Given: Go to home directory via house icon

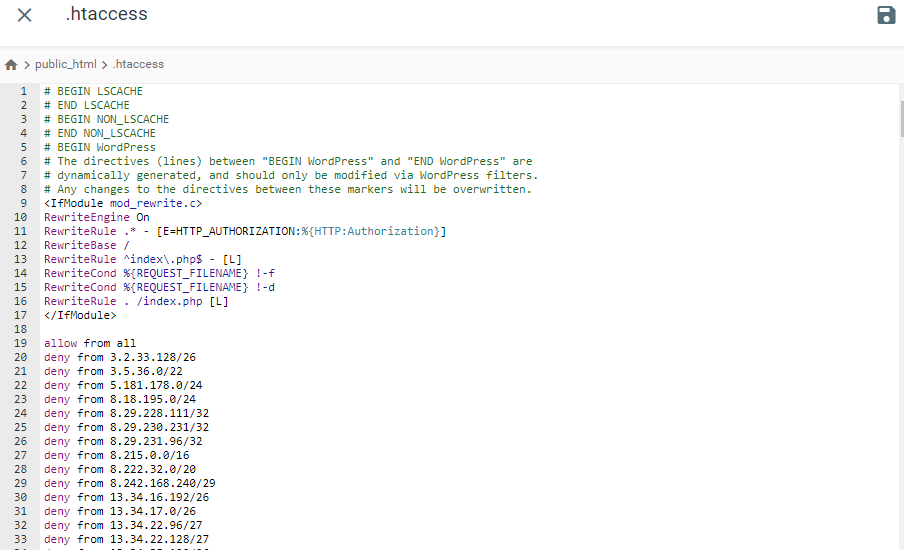Looking at the screenshot, I should click(11, 64).
